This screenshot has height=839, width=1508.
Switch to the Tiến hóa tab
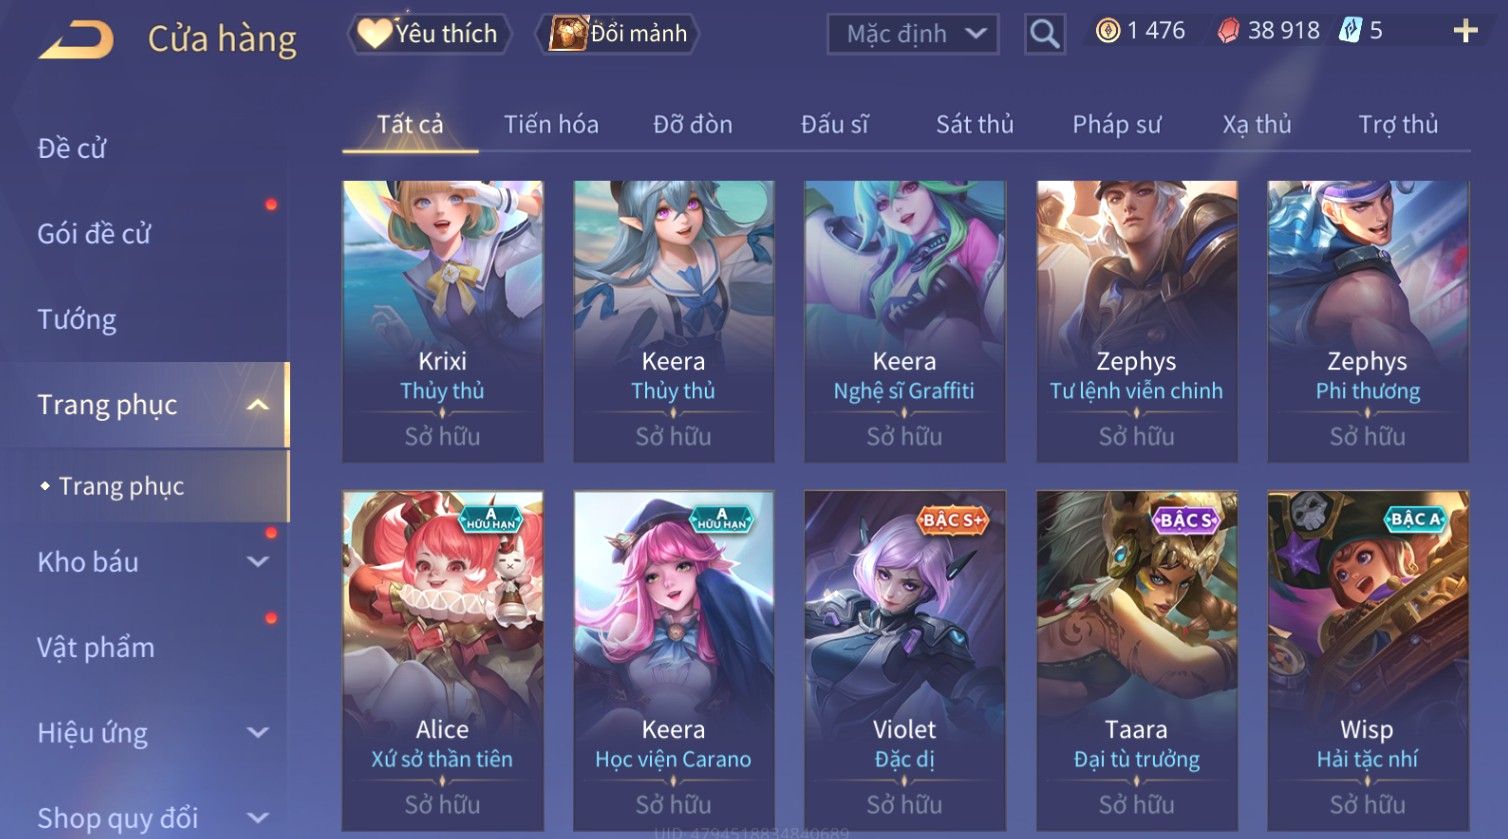point(551,124)
